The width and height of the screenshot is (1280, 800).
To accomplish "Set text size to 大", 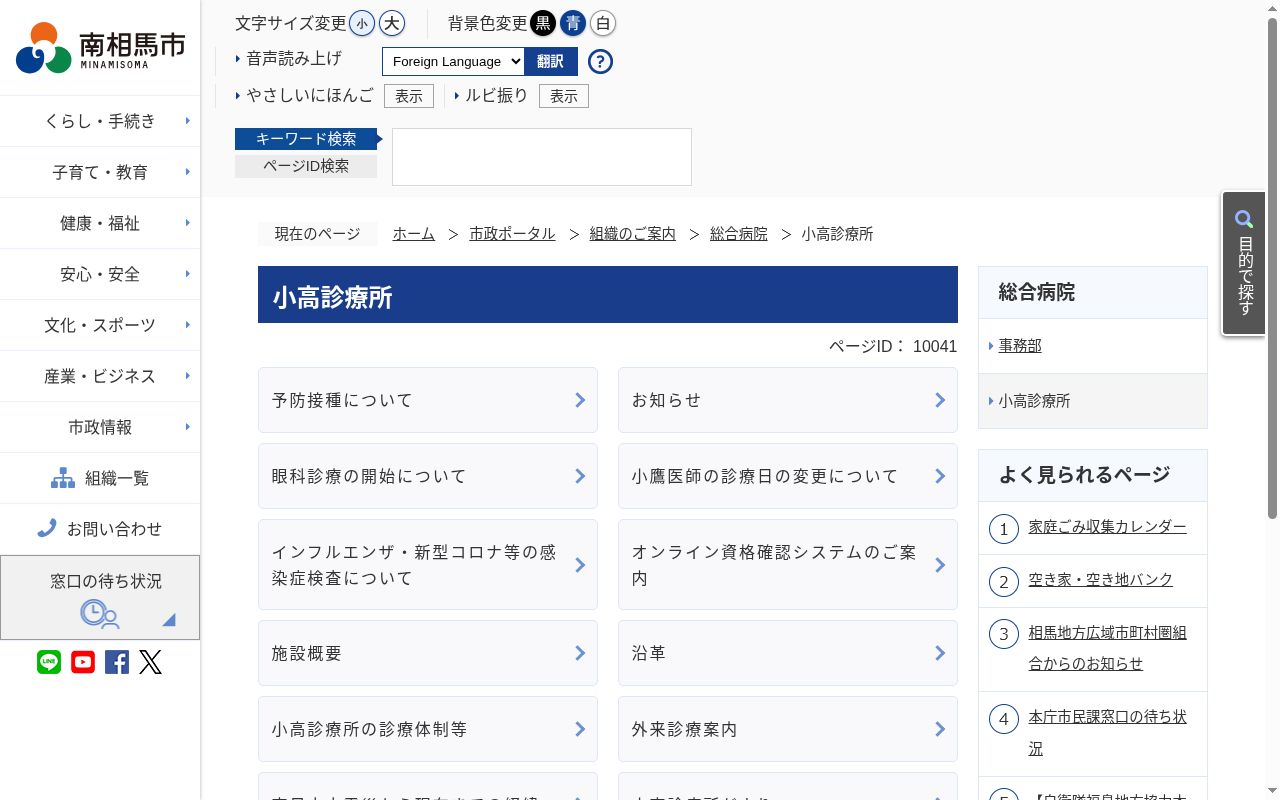I will [392, 23].
